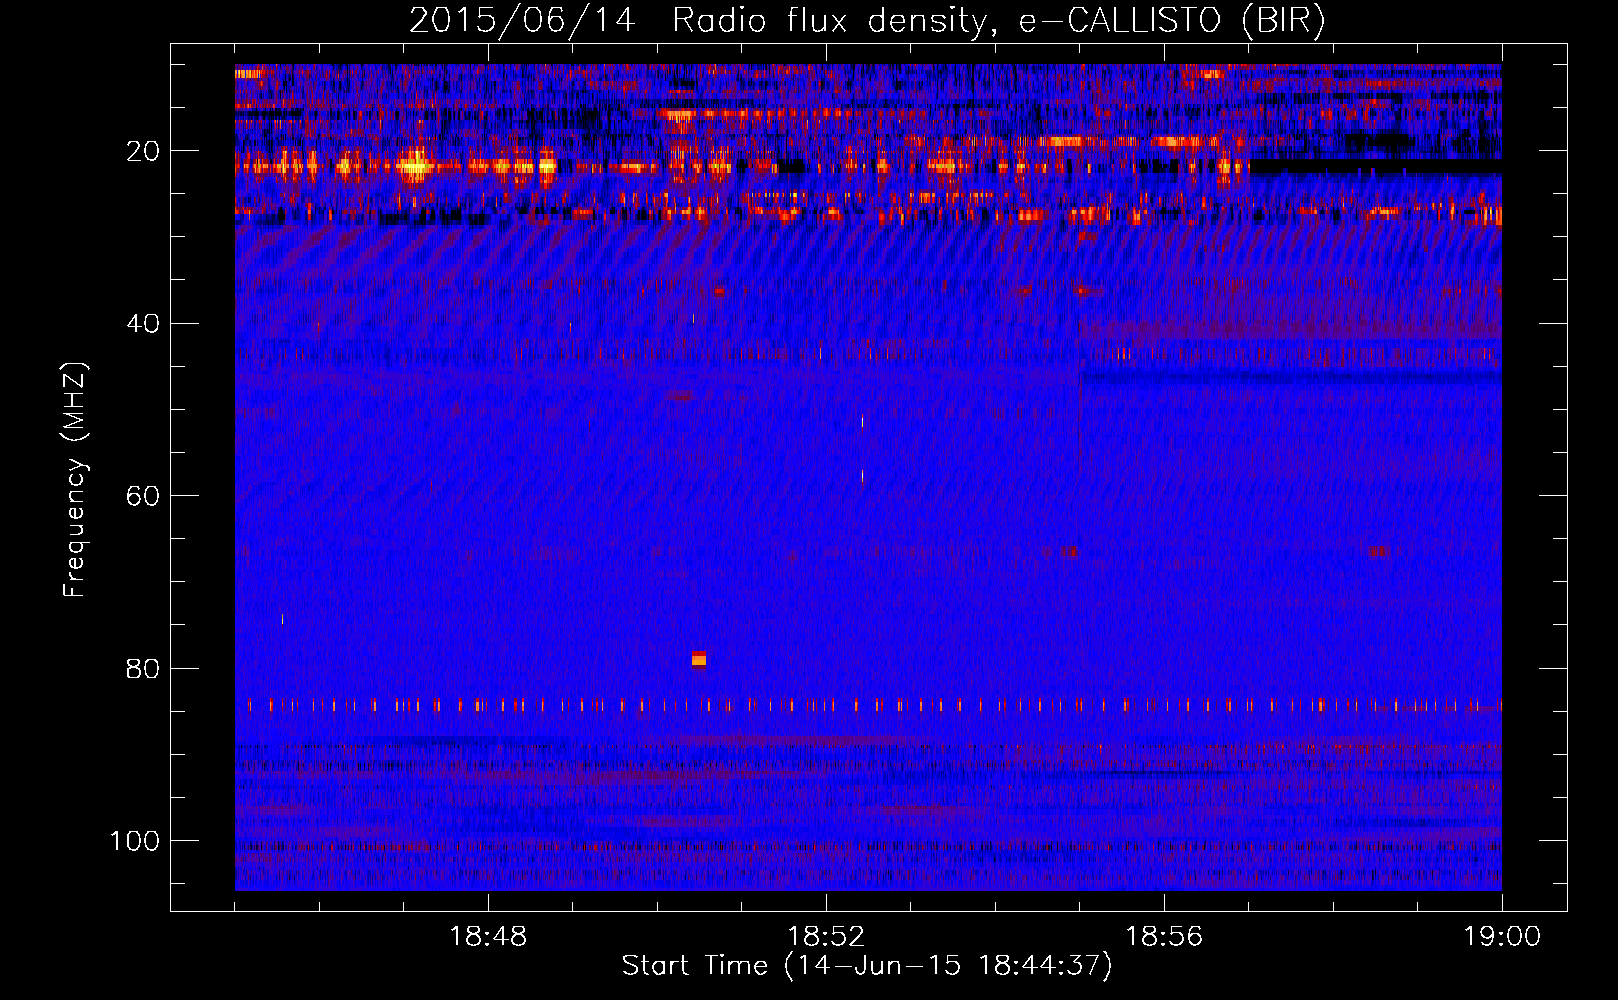Click the plot title "2015/06/14 Radio flux density, e-CALLISTO (BIR)"
The image size is (1618, 1000).
click(x=867, y=20)
